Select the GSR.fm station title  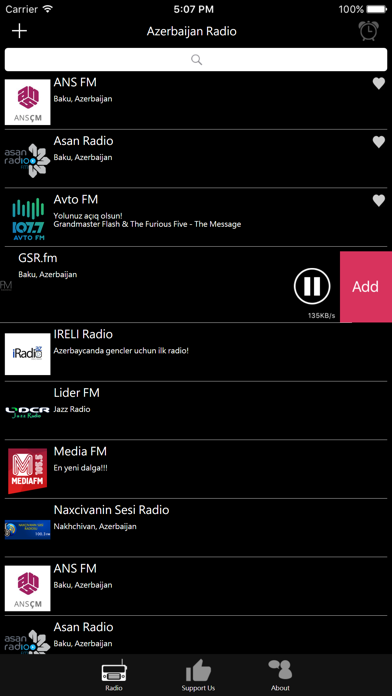38,258
